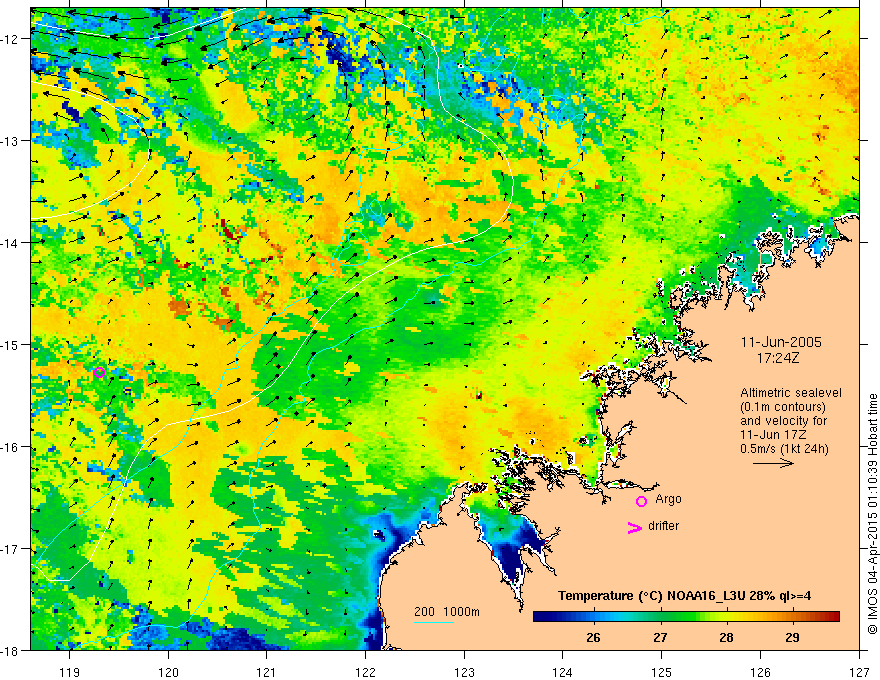Click the longitude axis label 123
This screenshot has width=880, height=680.
point(464,672)
